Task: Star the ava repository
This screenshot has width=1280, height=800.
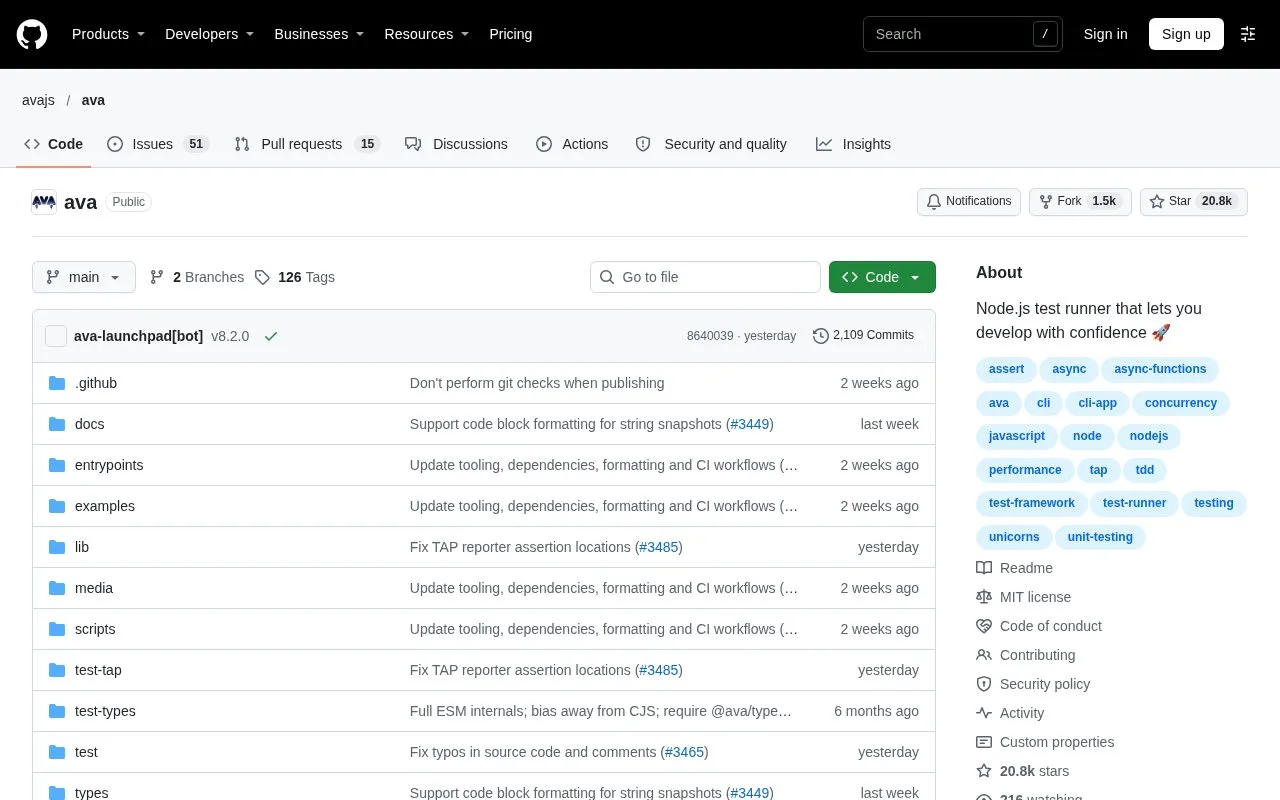Action: pos(1194,201)
